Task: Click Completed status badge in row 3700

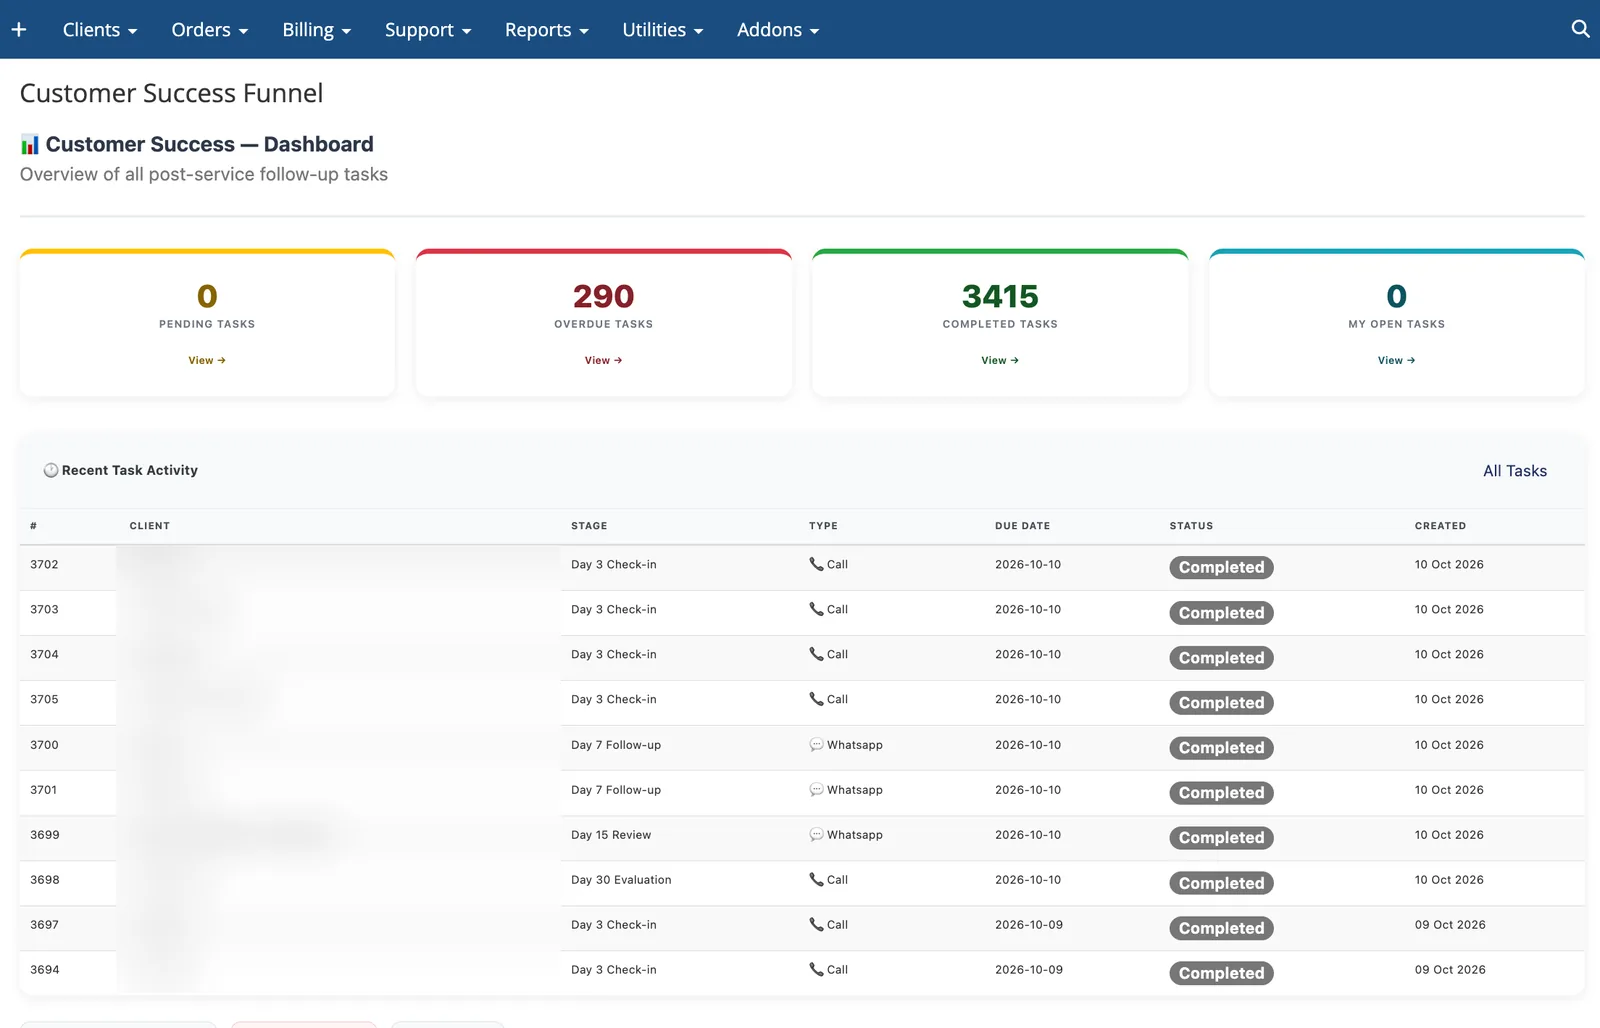Action: point(1221,748)
